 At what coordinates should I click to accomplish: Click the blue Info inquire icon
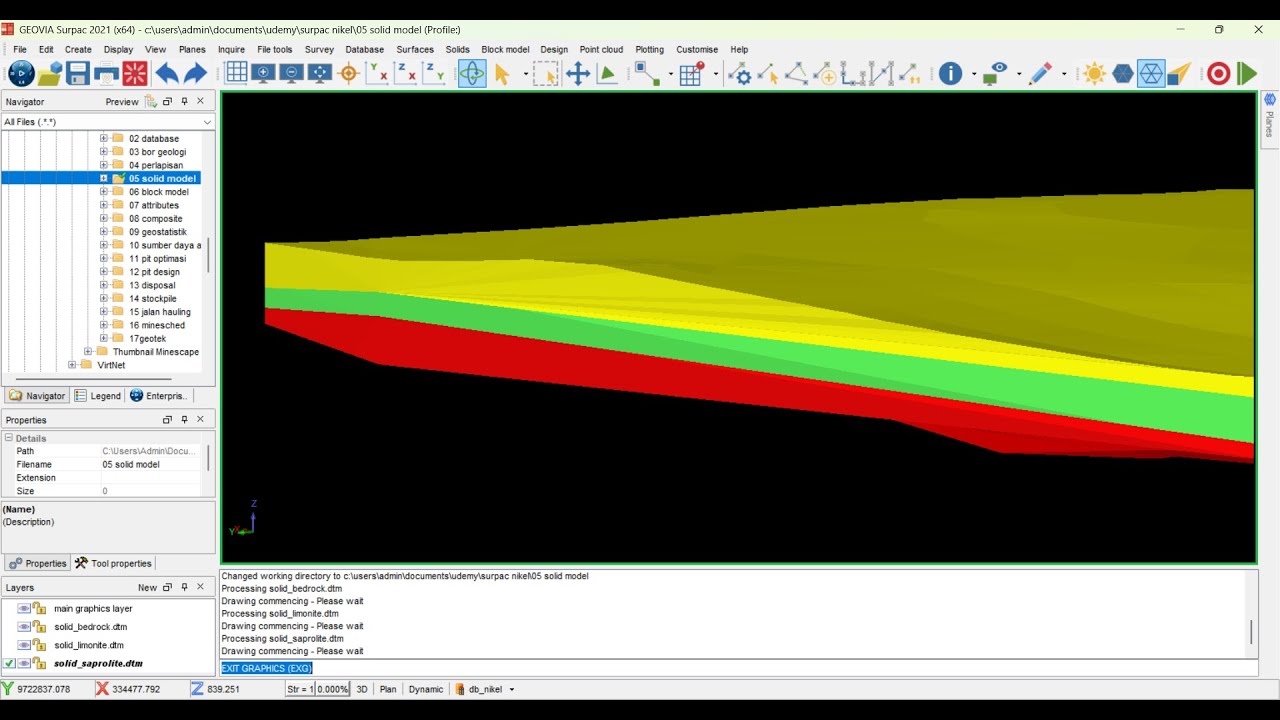pos(950,73)
